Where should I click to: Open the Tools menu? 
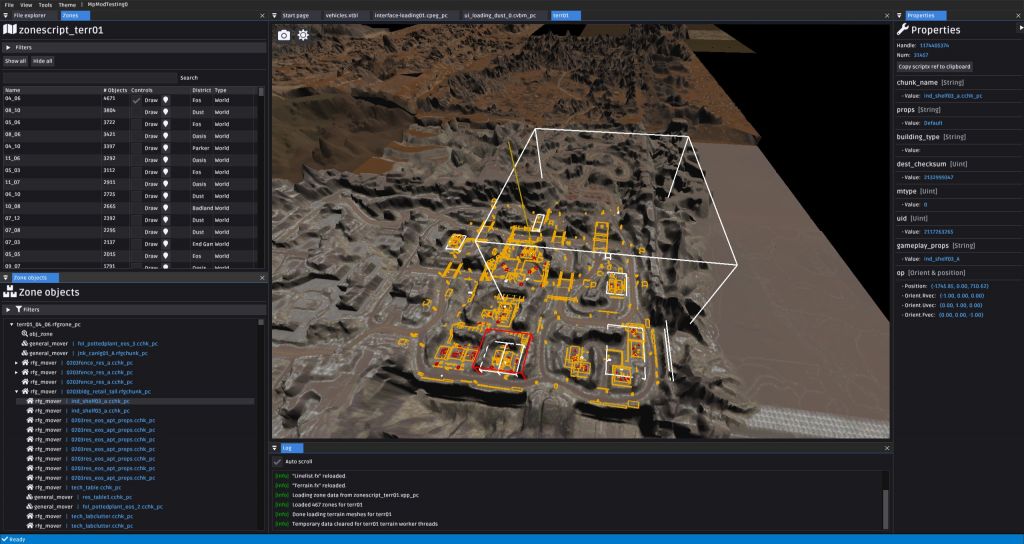point(45,5)
